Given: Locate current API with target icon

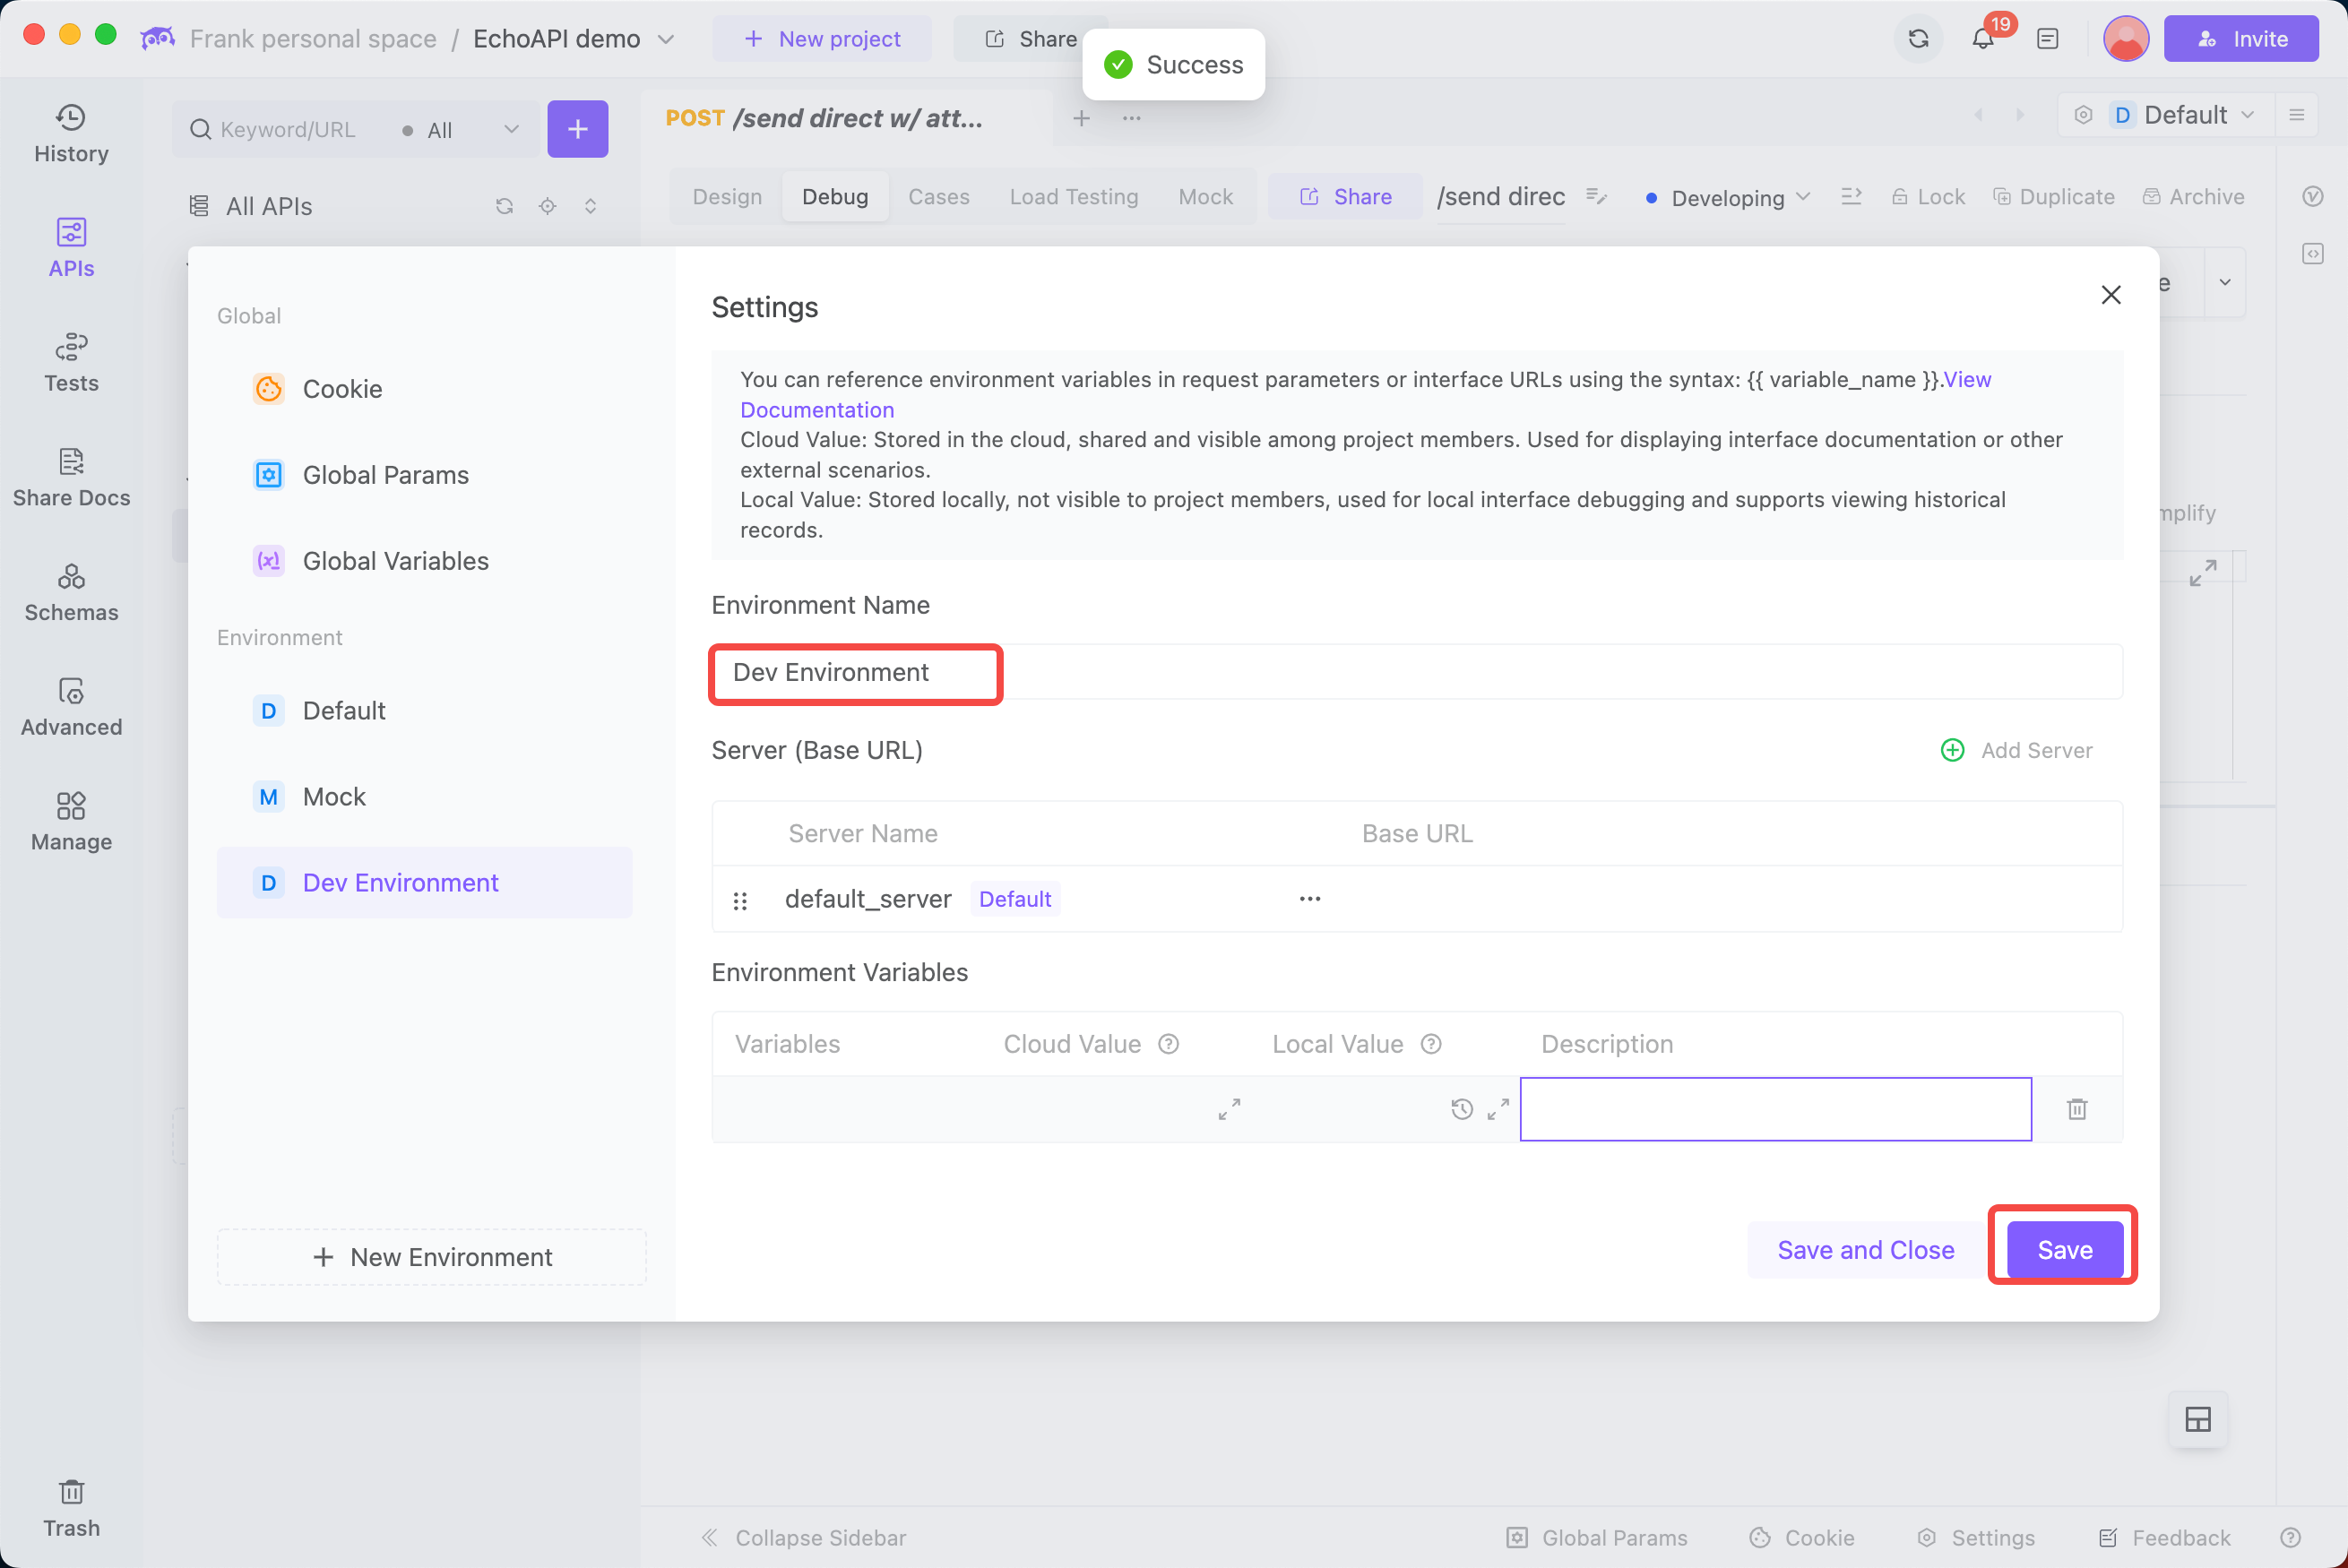Looking at the screenshot, I should tap(547, 206).
